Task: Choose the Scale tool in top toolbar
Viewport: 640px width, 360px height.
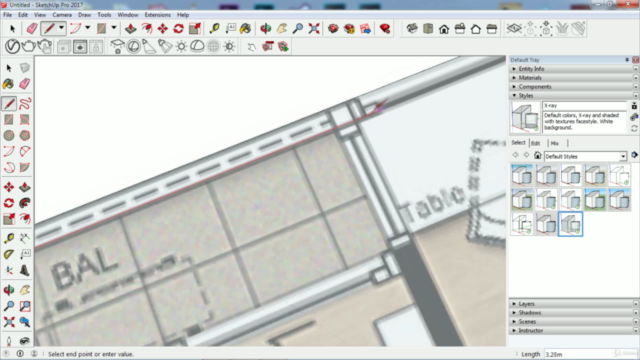Action: 195,29
